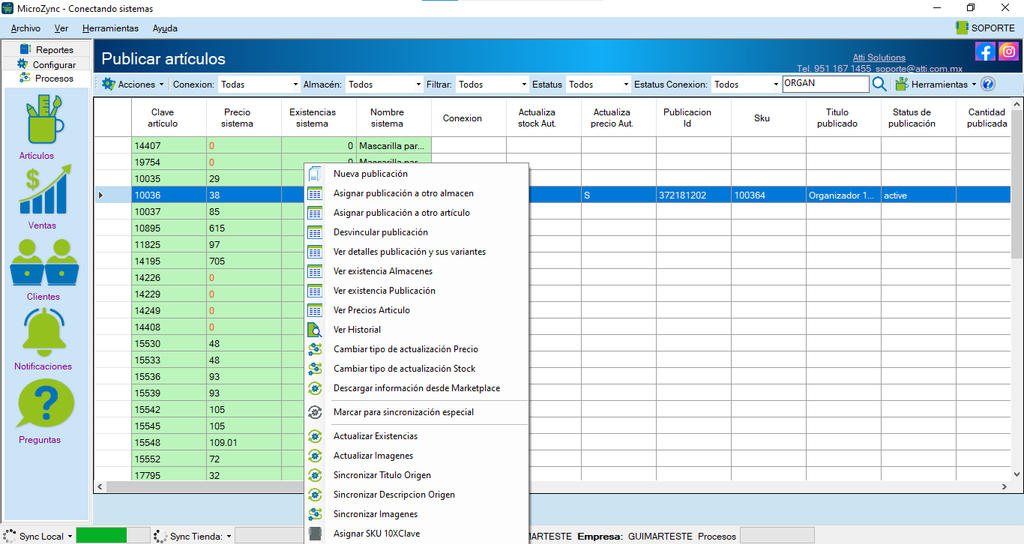Image resolution: width=1024 pixels, height=544 pixels.
Task: Expand the Estatus Conexion dropdown
Action: 746,84
